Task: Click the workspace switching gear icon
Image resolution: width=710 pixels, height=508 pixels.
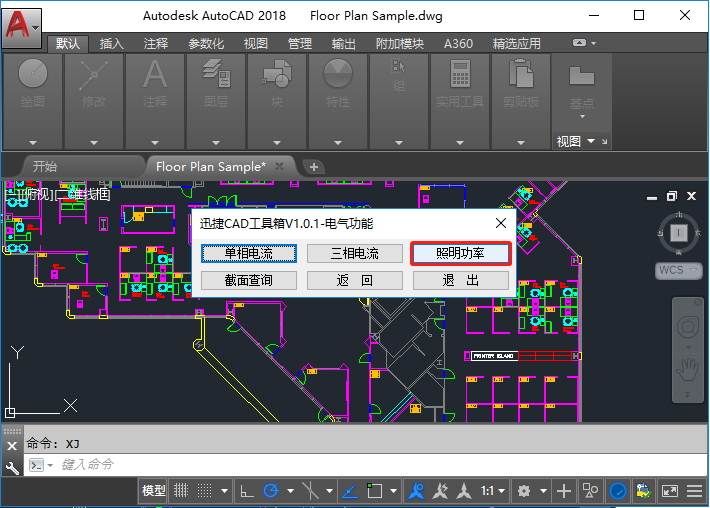Action: [x=524, y=491]
